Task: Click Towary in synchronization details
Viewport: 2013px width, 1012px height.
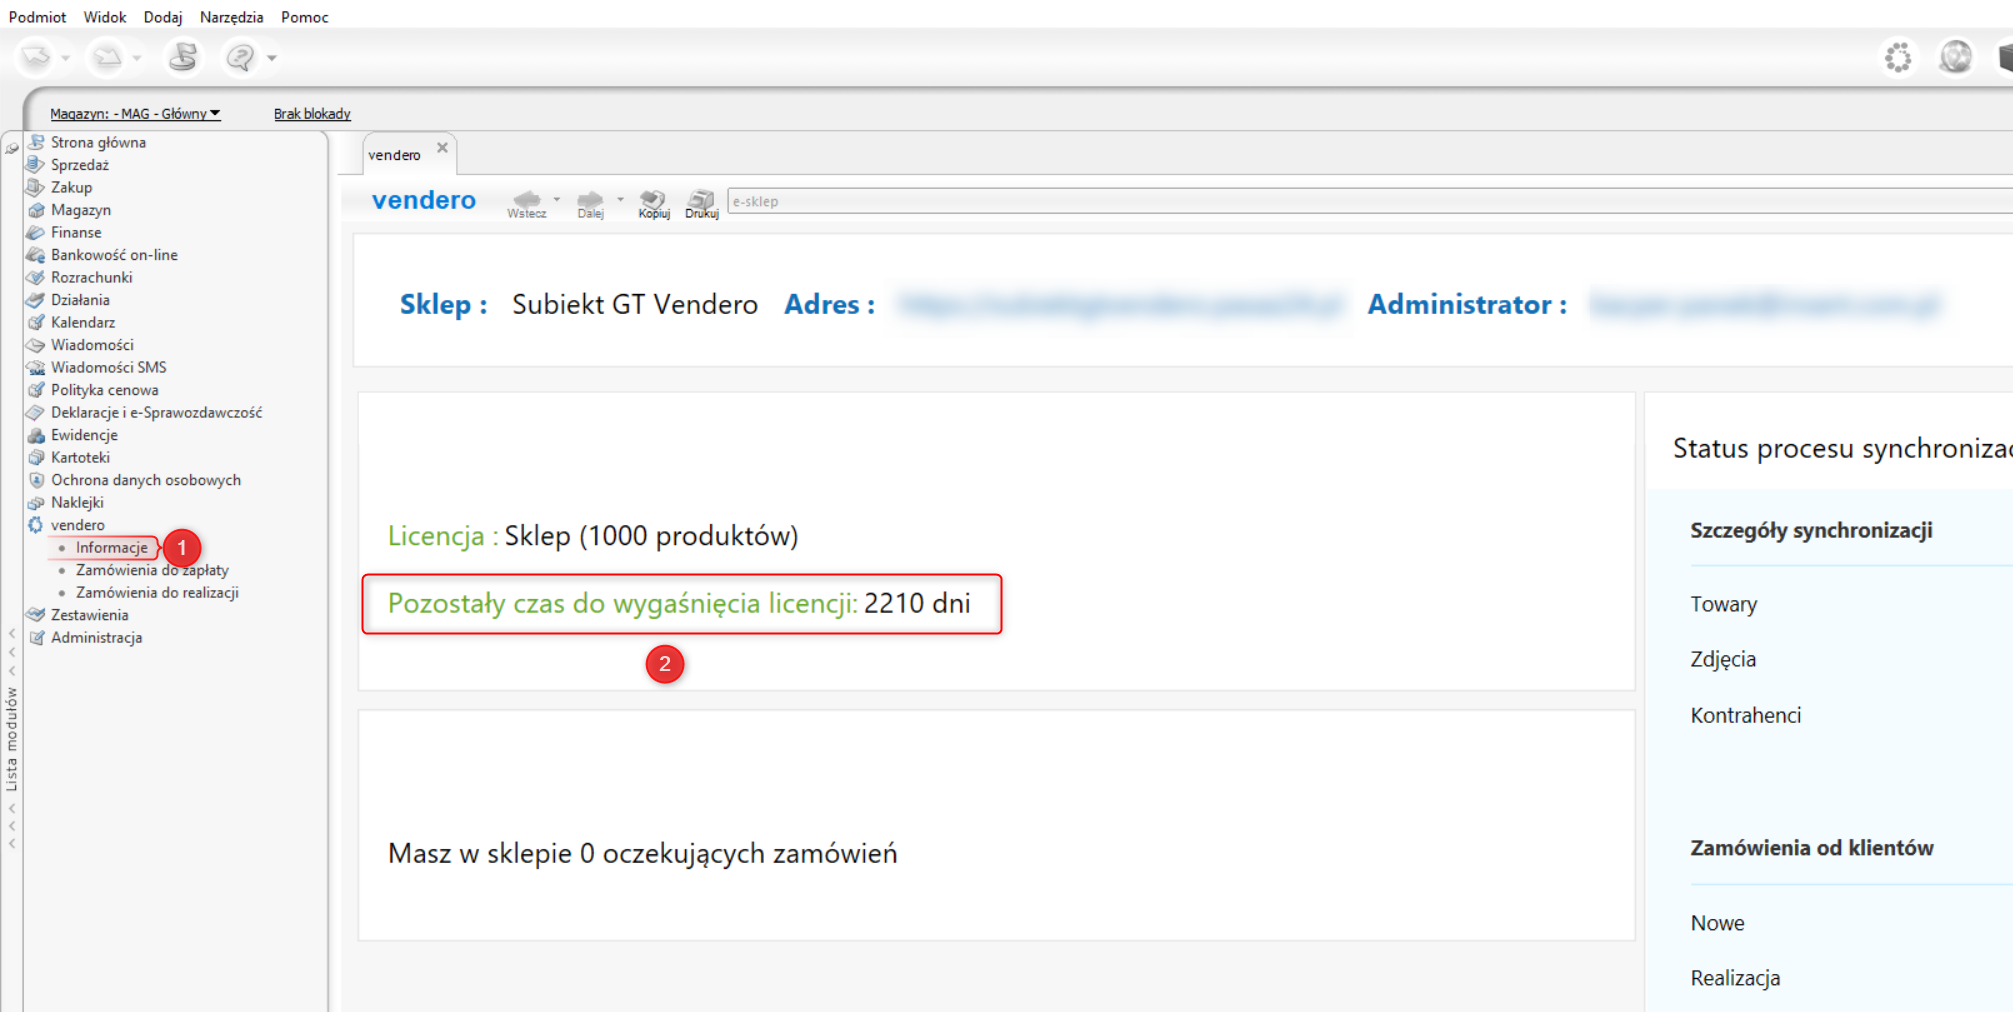Action: [1724, 604]
